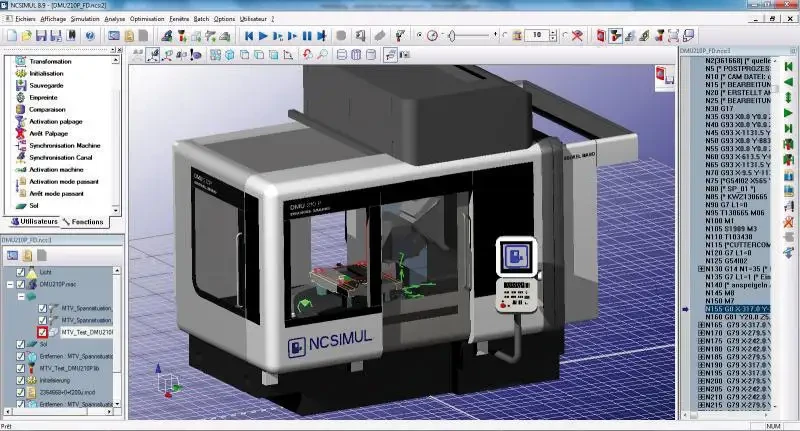Open the Affichage menu
This screenshot has height=431, width=800.
click(53, 19)
